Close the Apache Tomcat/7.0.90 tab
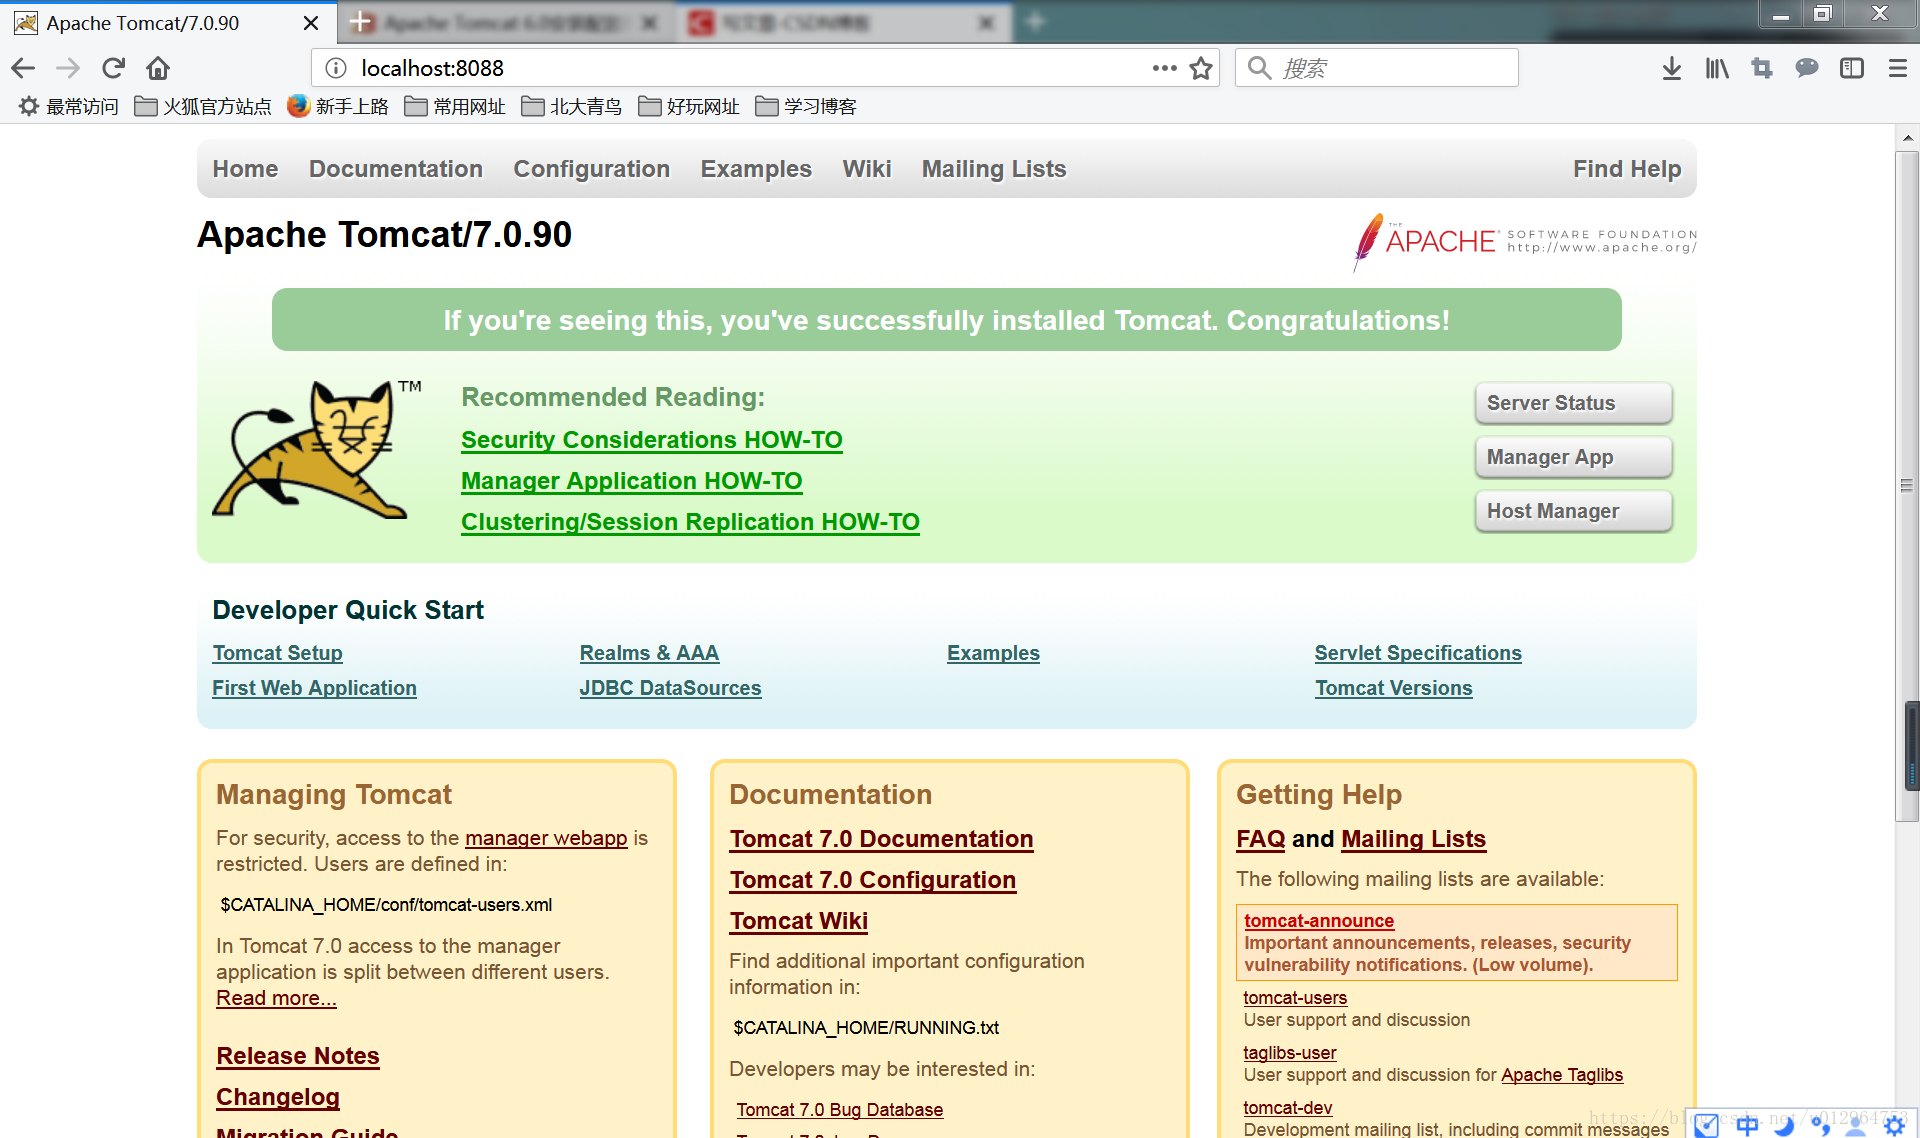Viewport: 1920px width, 1138px height. point(311,23)
